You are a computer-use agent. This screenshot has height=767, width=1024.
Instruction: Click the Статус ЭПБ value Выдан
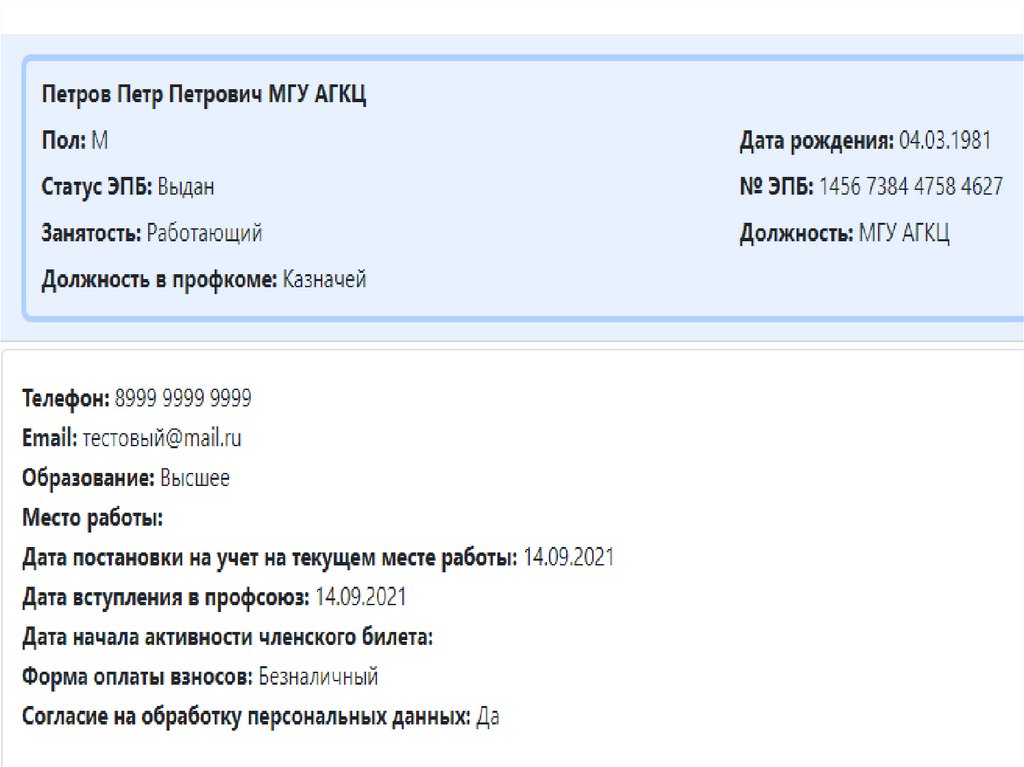pos(186,187)
